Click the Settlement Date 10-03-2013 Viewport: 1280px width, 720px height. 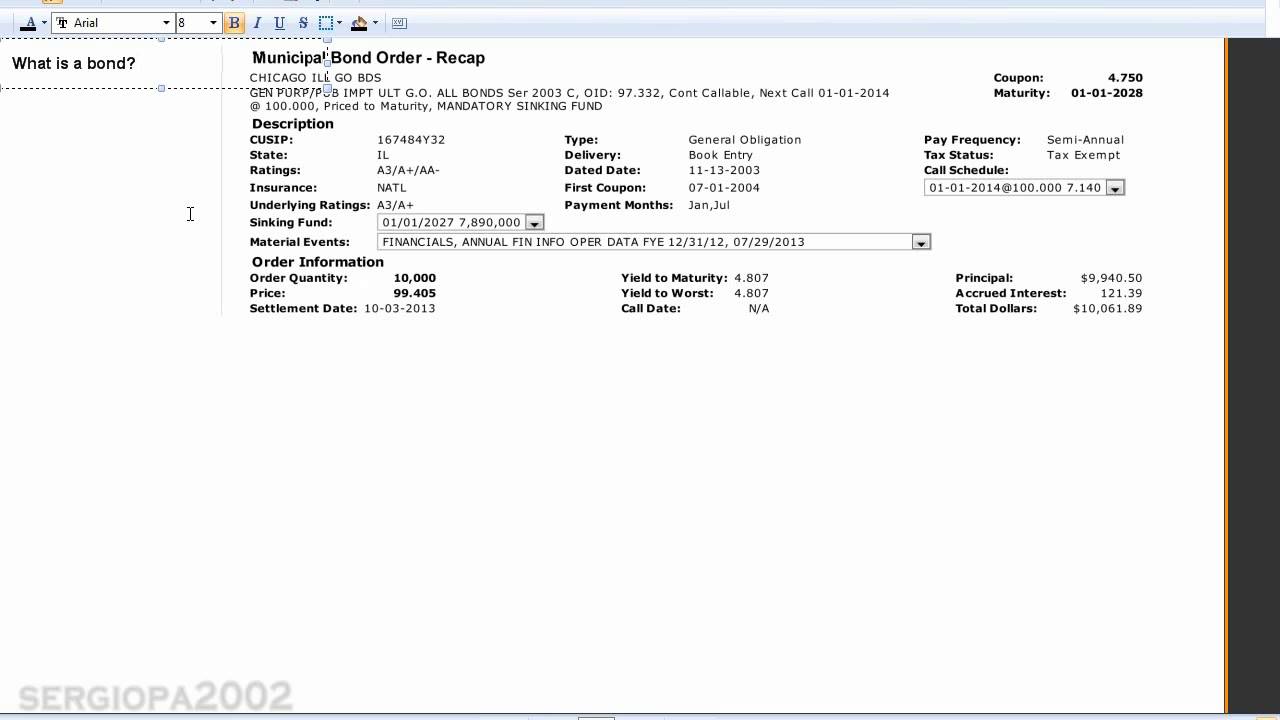coord(400,308)
